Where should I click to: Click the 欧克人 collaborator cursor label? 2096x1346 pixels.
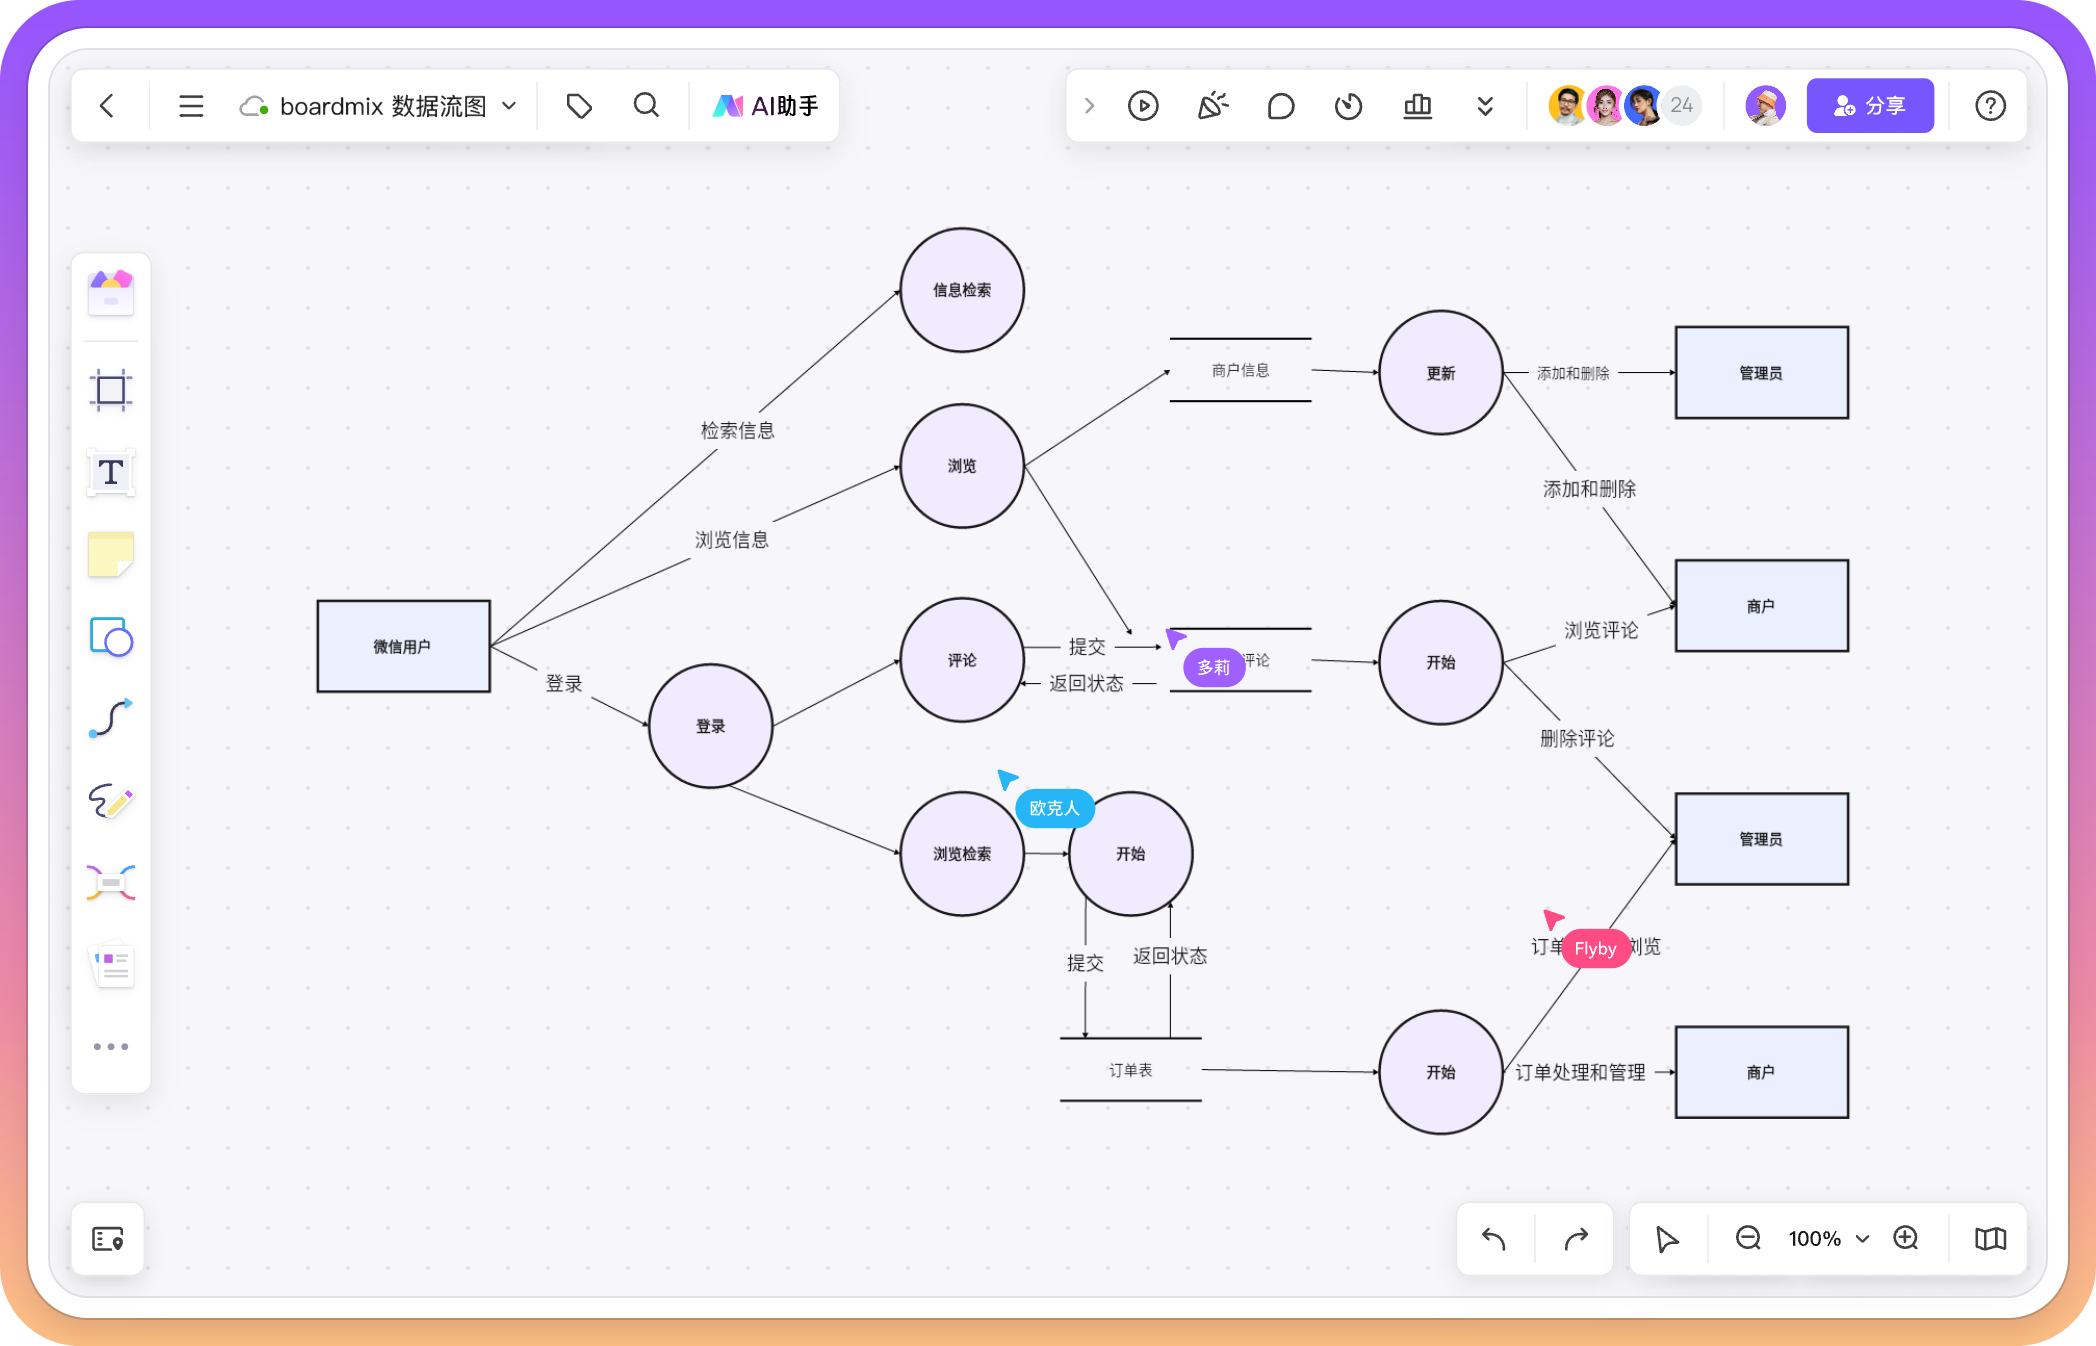pos(1054,808)
